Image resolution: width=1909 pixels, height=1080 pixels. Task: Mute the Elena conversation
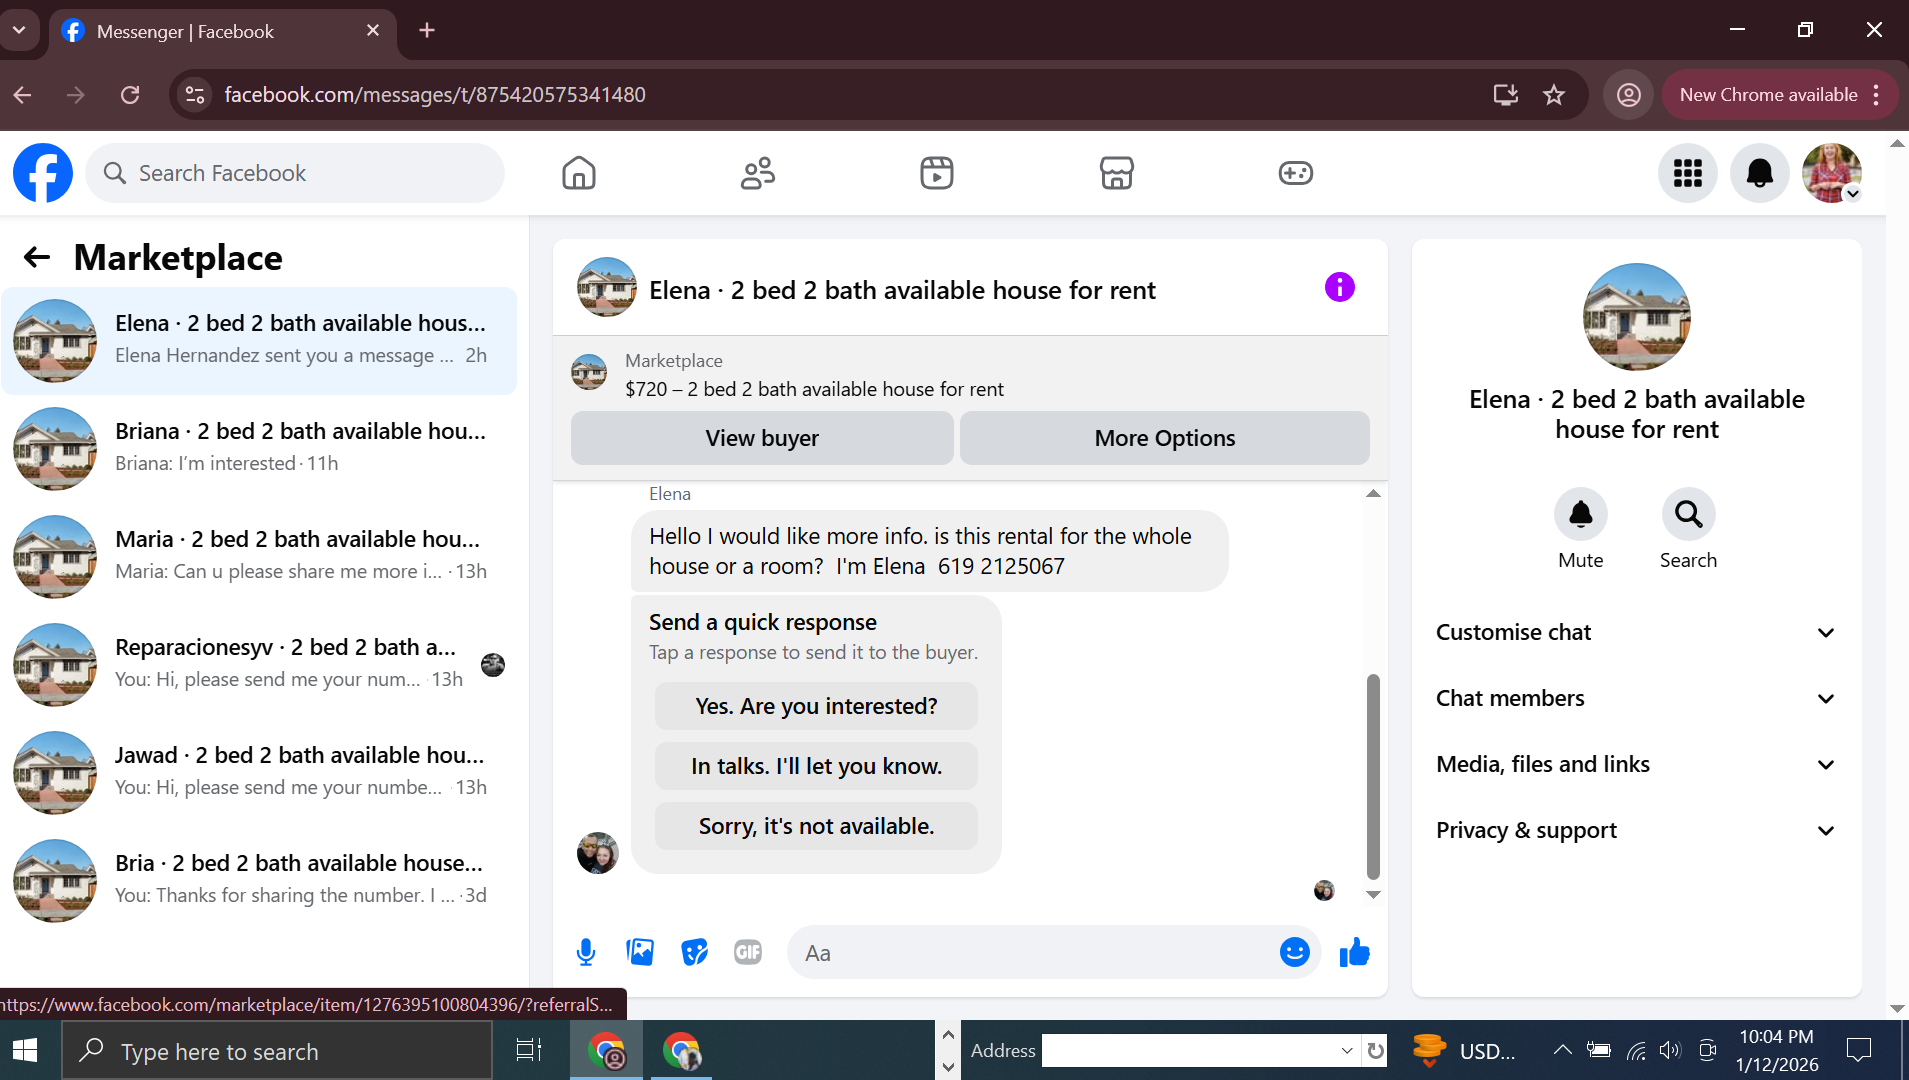1581,514
